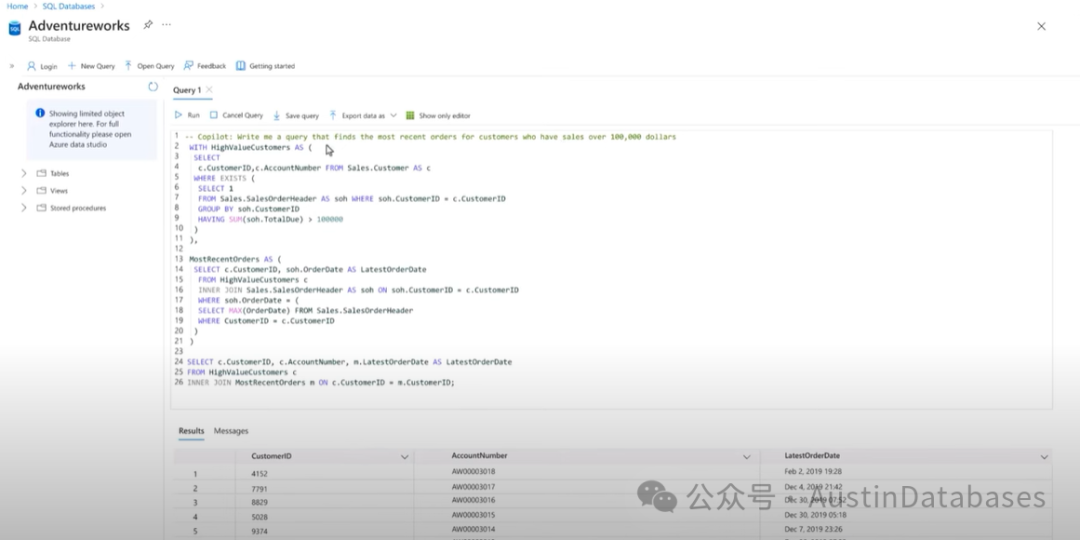Expand the Views tree node

pyautogui.click(x=24, y=191)
